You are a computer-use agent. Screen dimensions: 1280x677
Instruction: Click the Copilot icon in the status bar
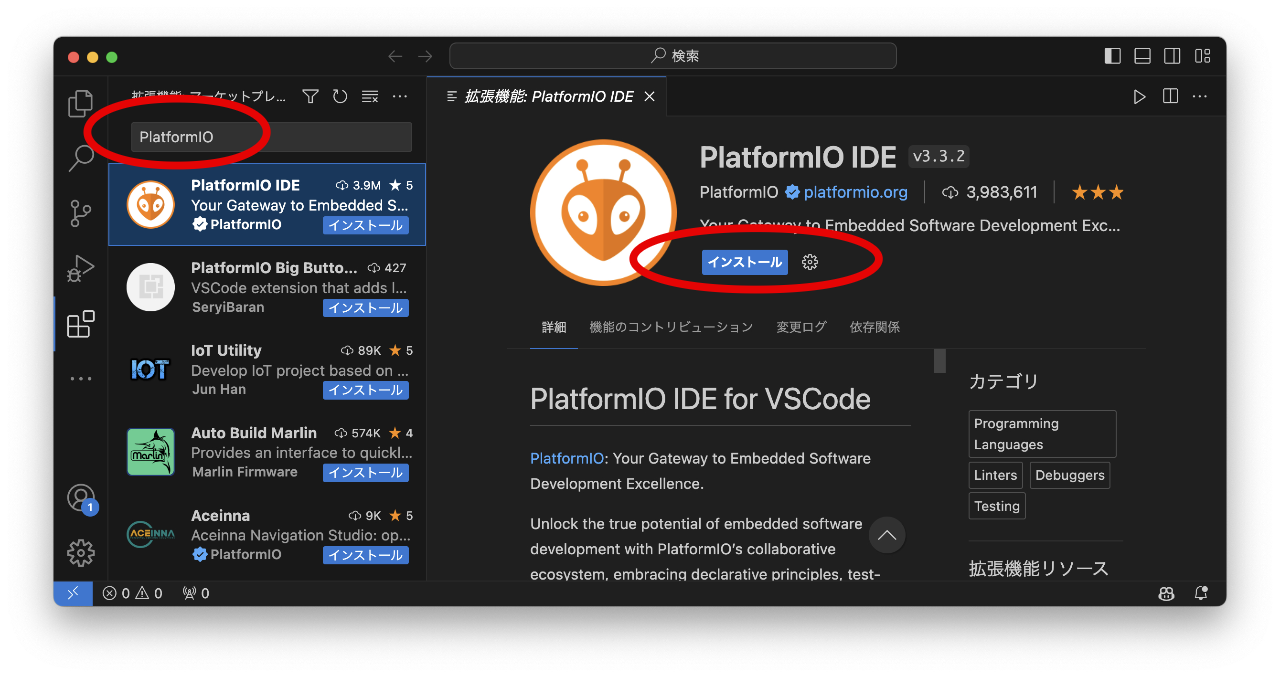1166,593
